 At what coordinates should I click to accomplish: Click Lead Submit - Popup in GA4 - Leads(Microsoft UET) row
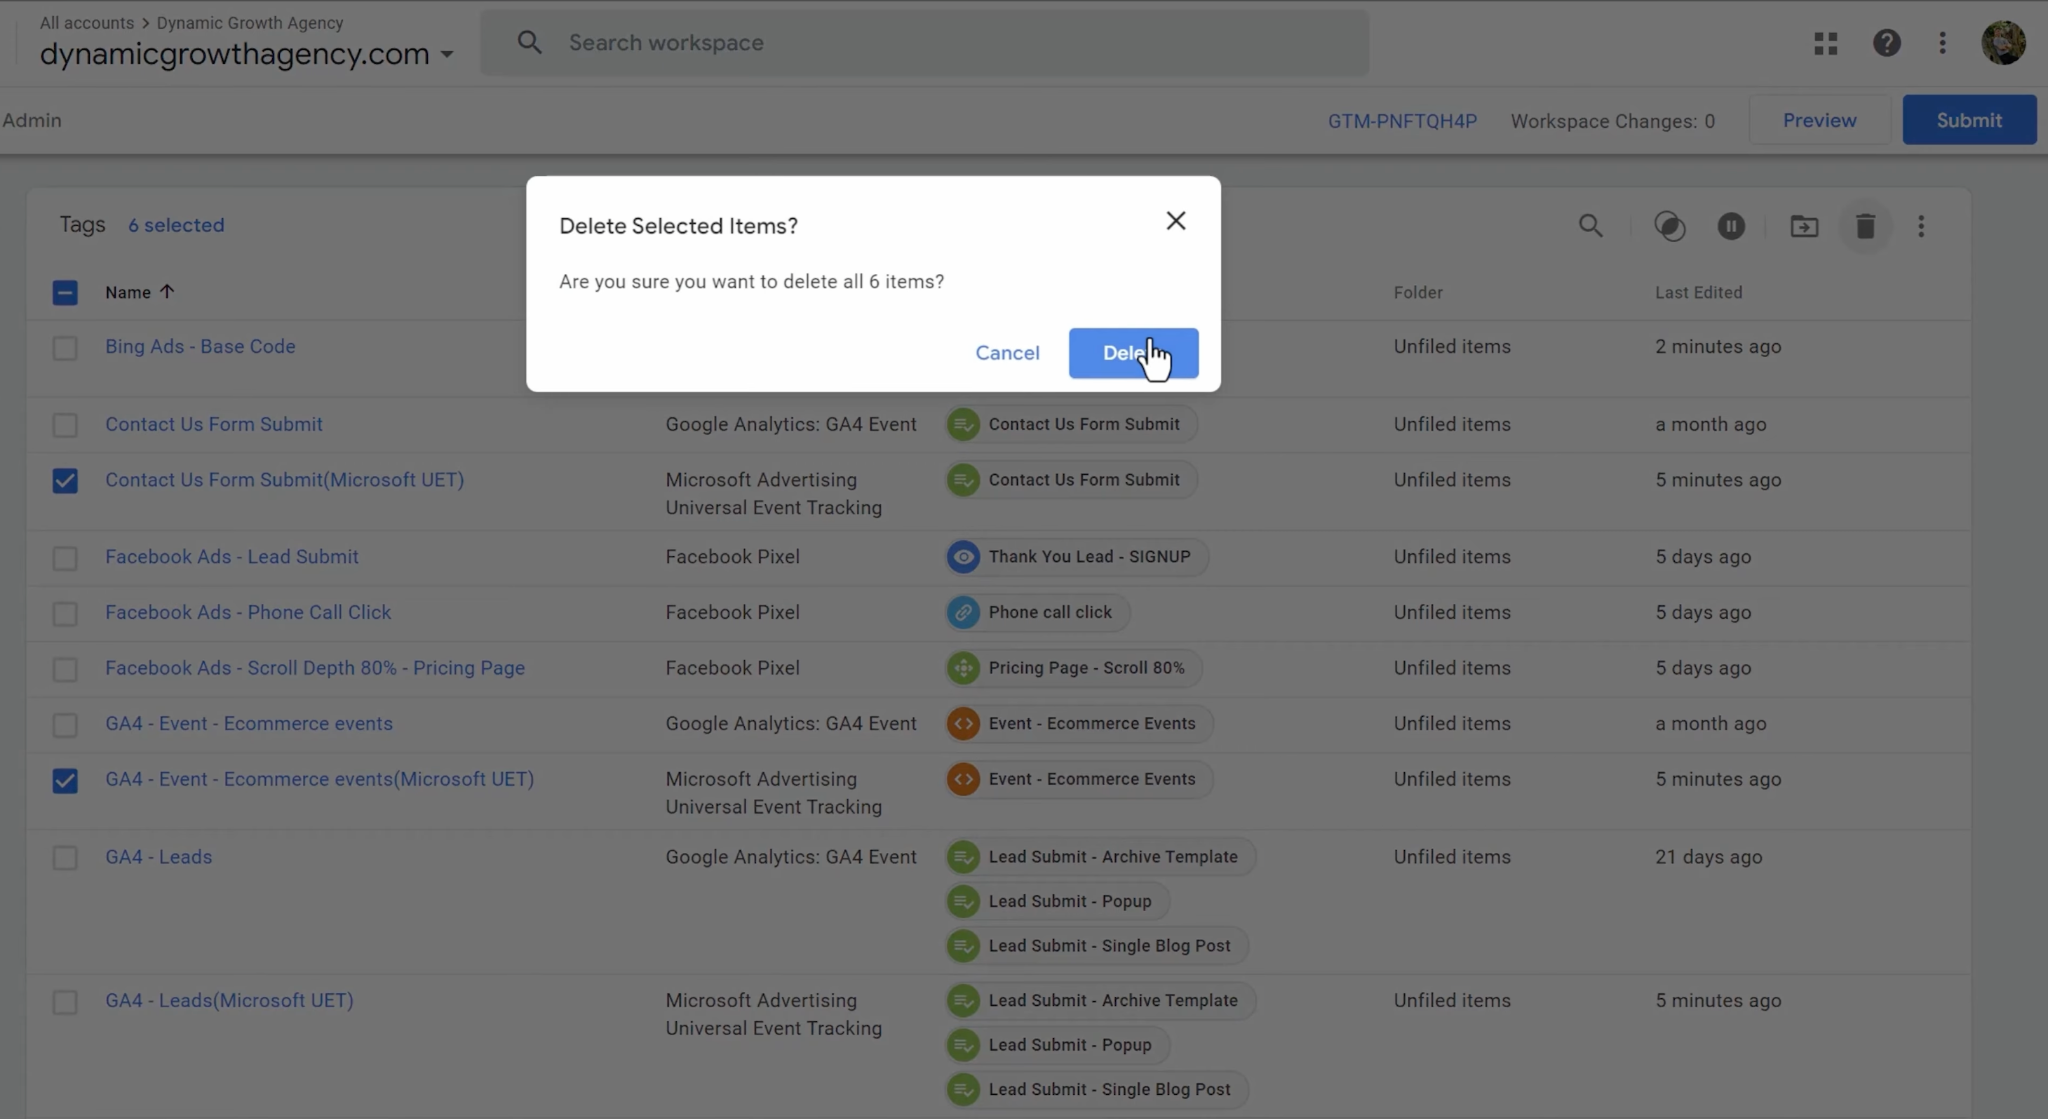point(1057,1045)
